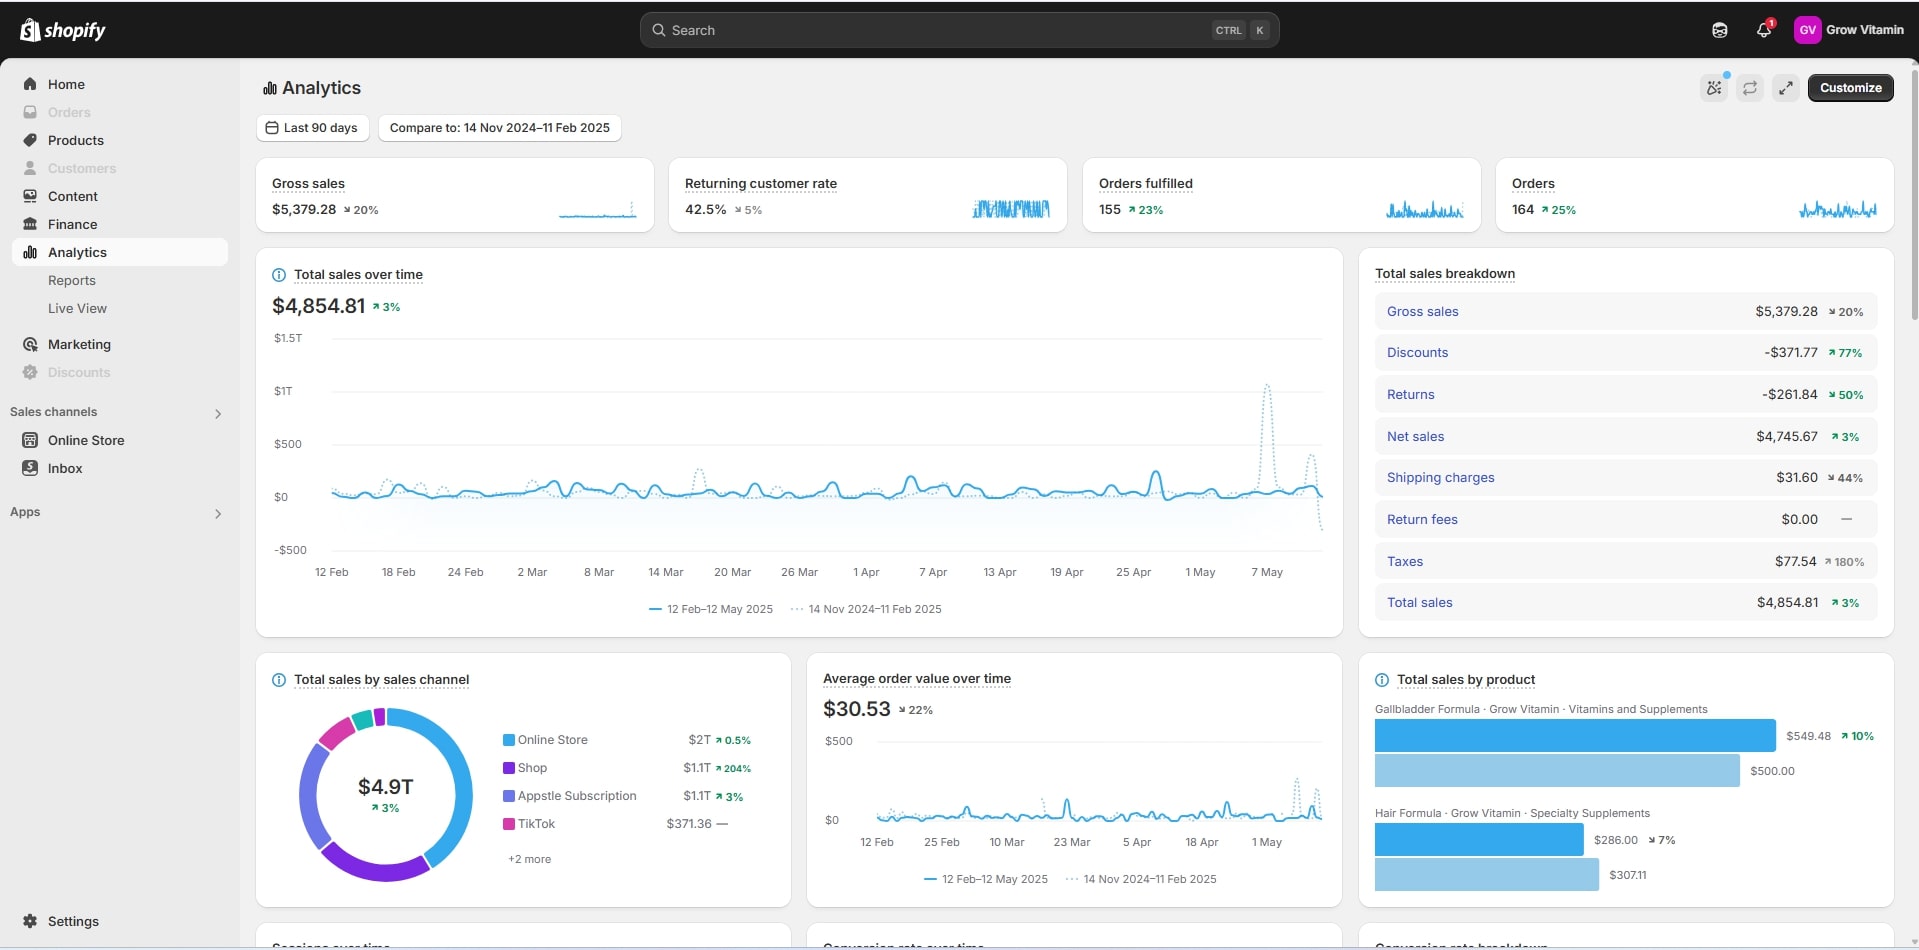
Task: Open Settings via the gear icon
Action: [30, 921]
